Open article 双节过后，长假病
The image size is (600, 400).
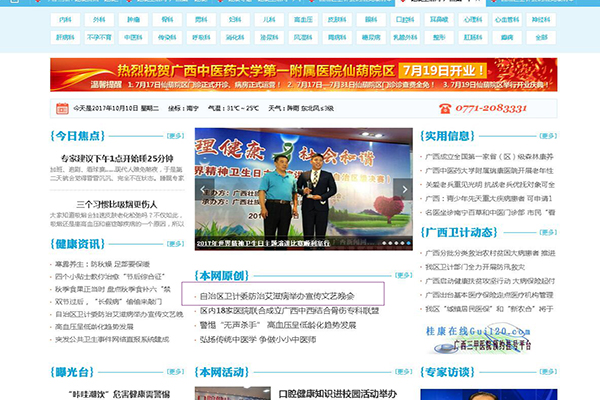click(108, 302)
